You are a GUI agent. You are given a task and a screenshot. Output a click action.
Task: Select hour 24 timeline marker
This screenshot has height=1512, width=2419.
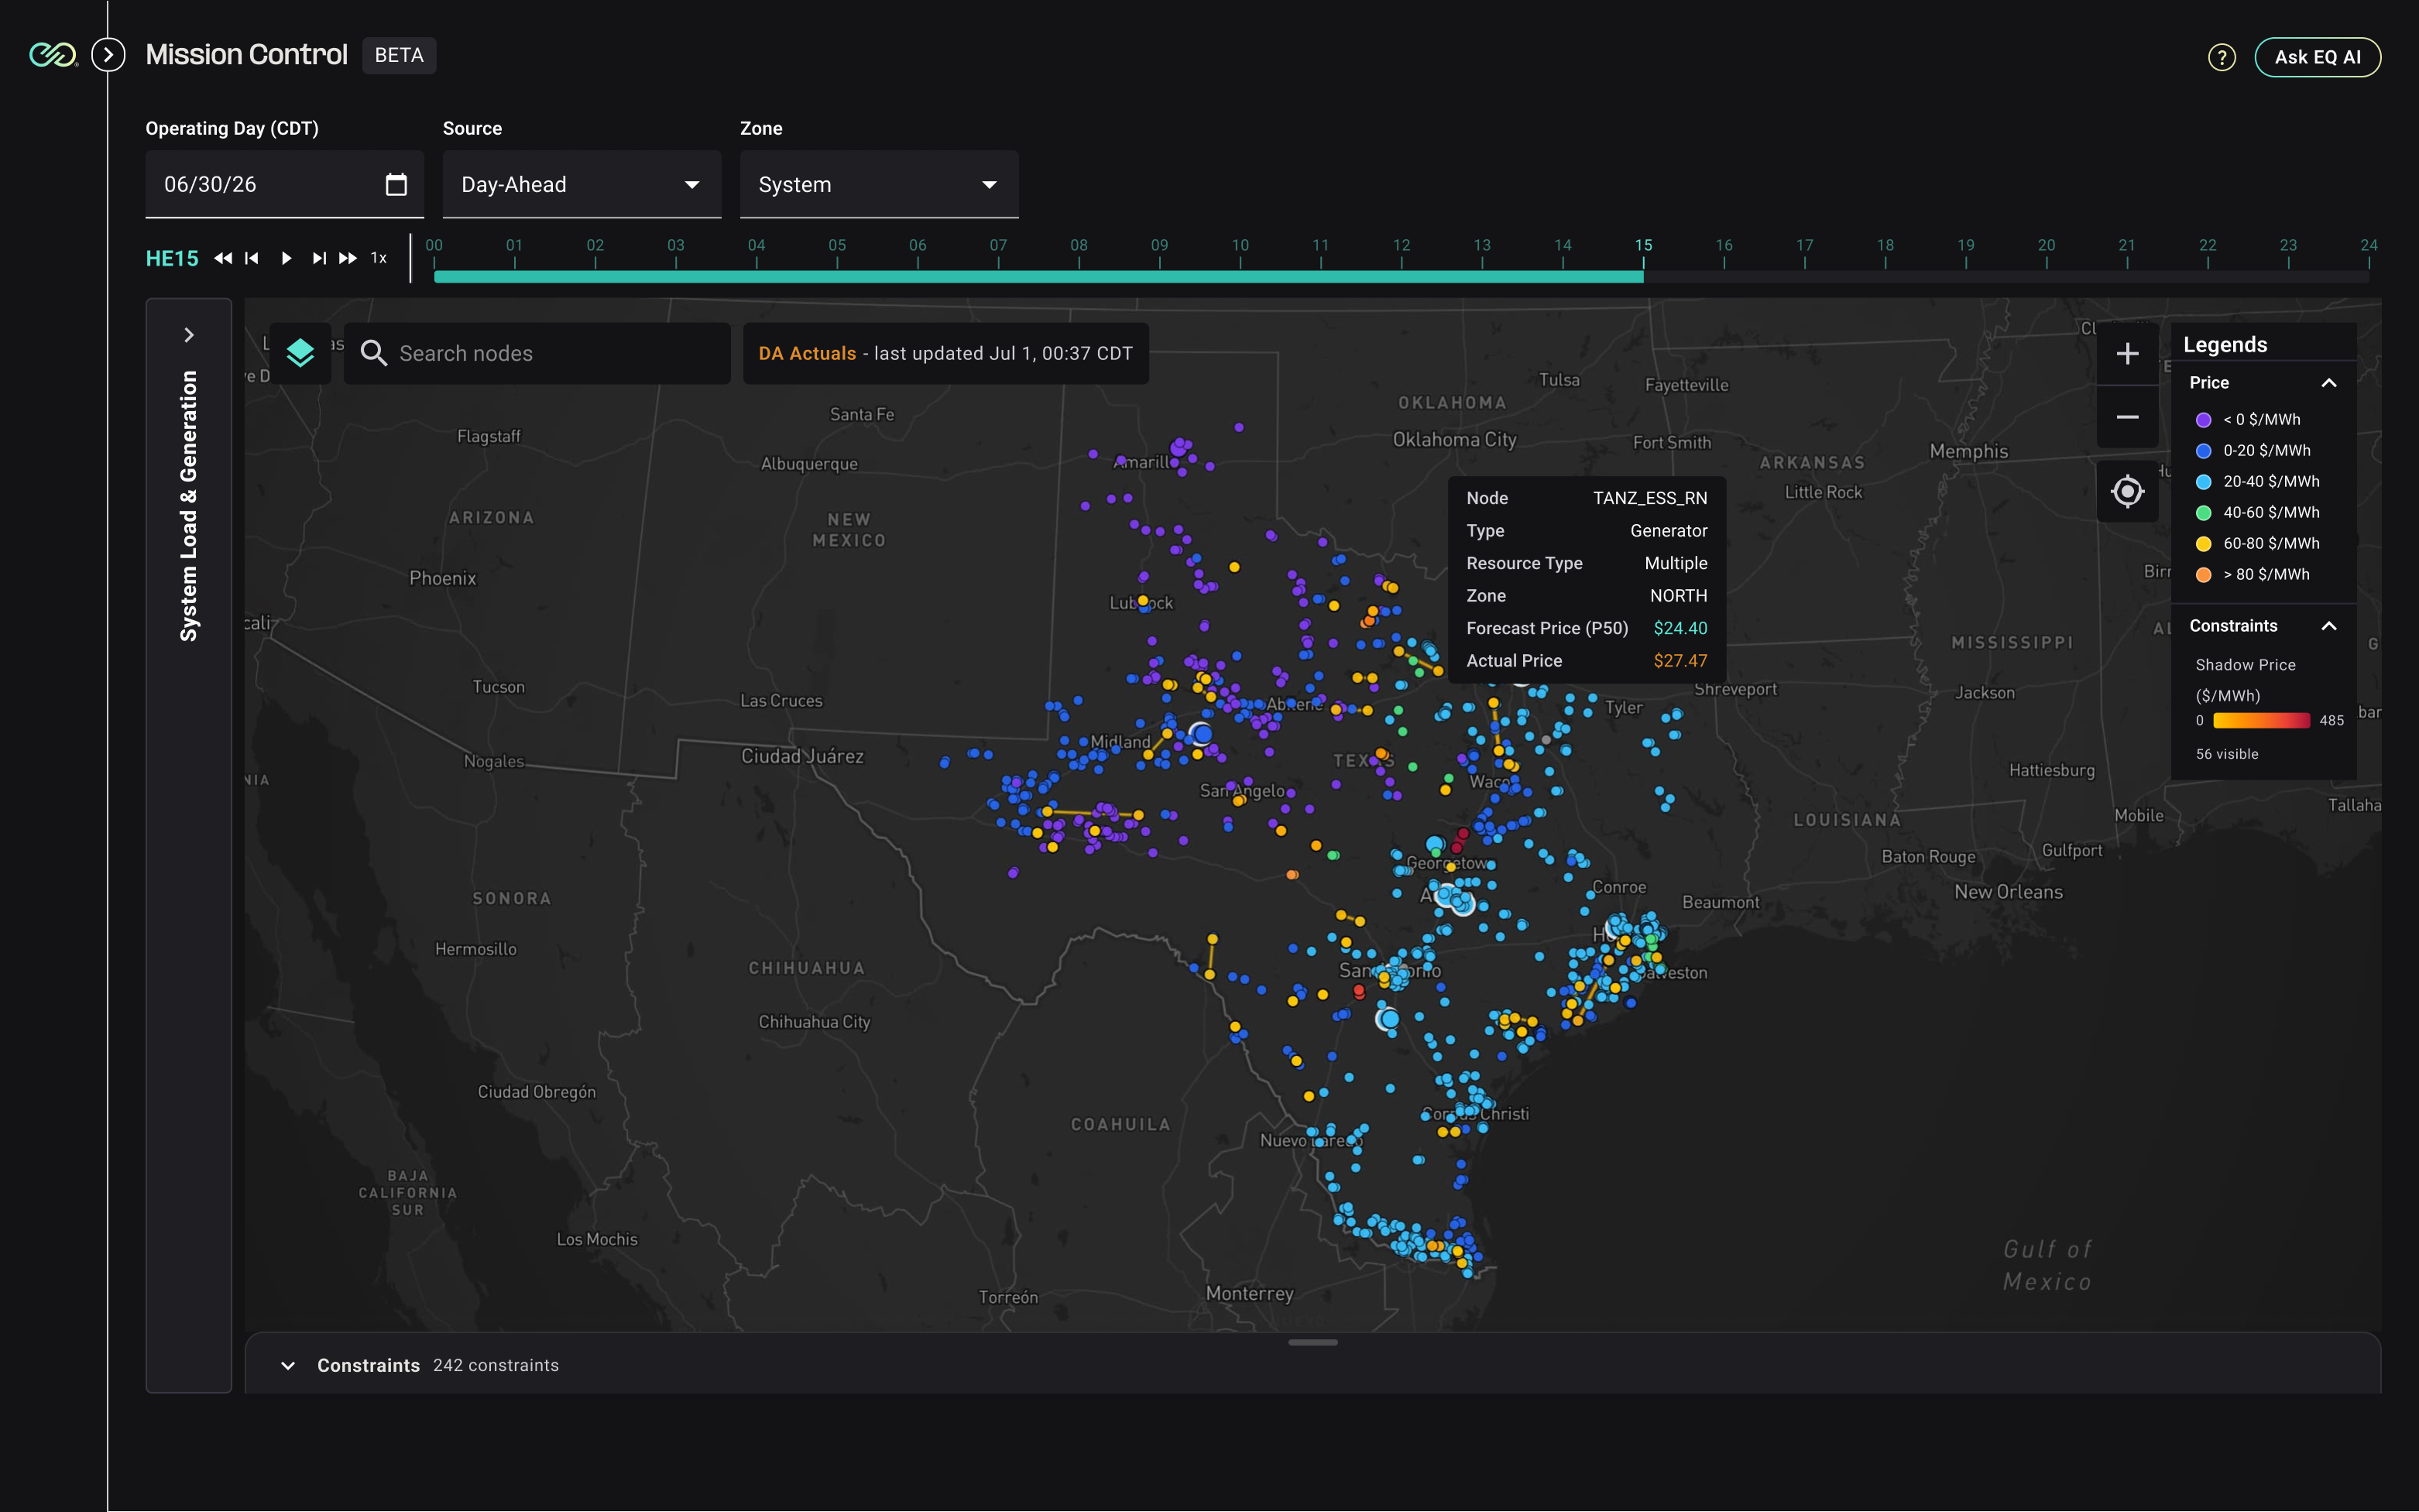point(2368,245)
